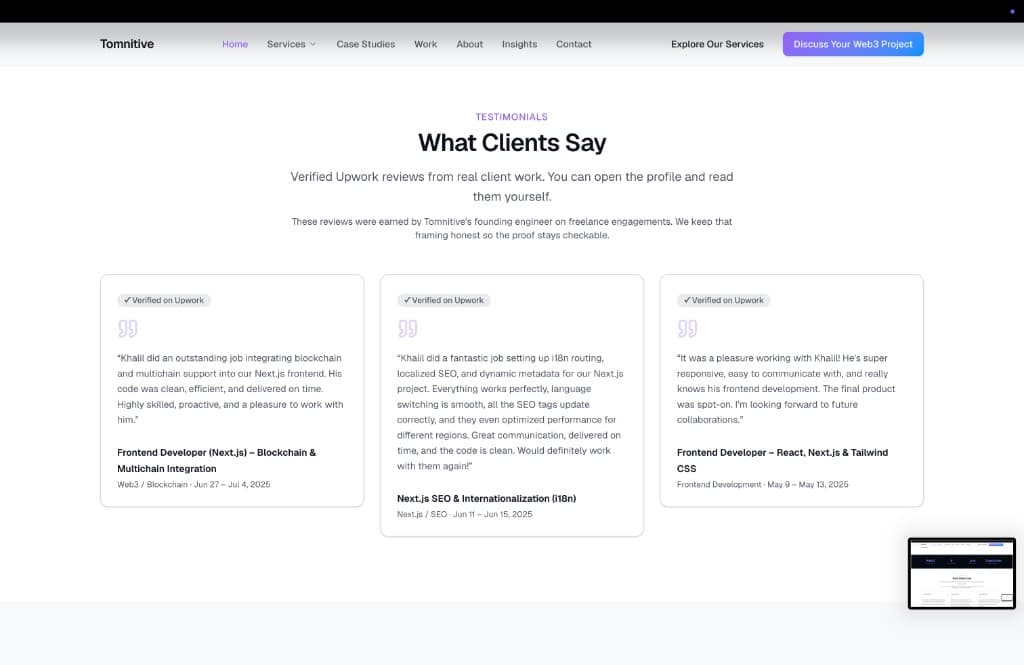This screenshot has width=1024, height=665.
Task: Click the Next.js SEO & Internationalization (i18n) title
Action: coord(487,498)
